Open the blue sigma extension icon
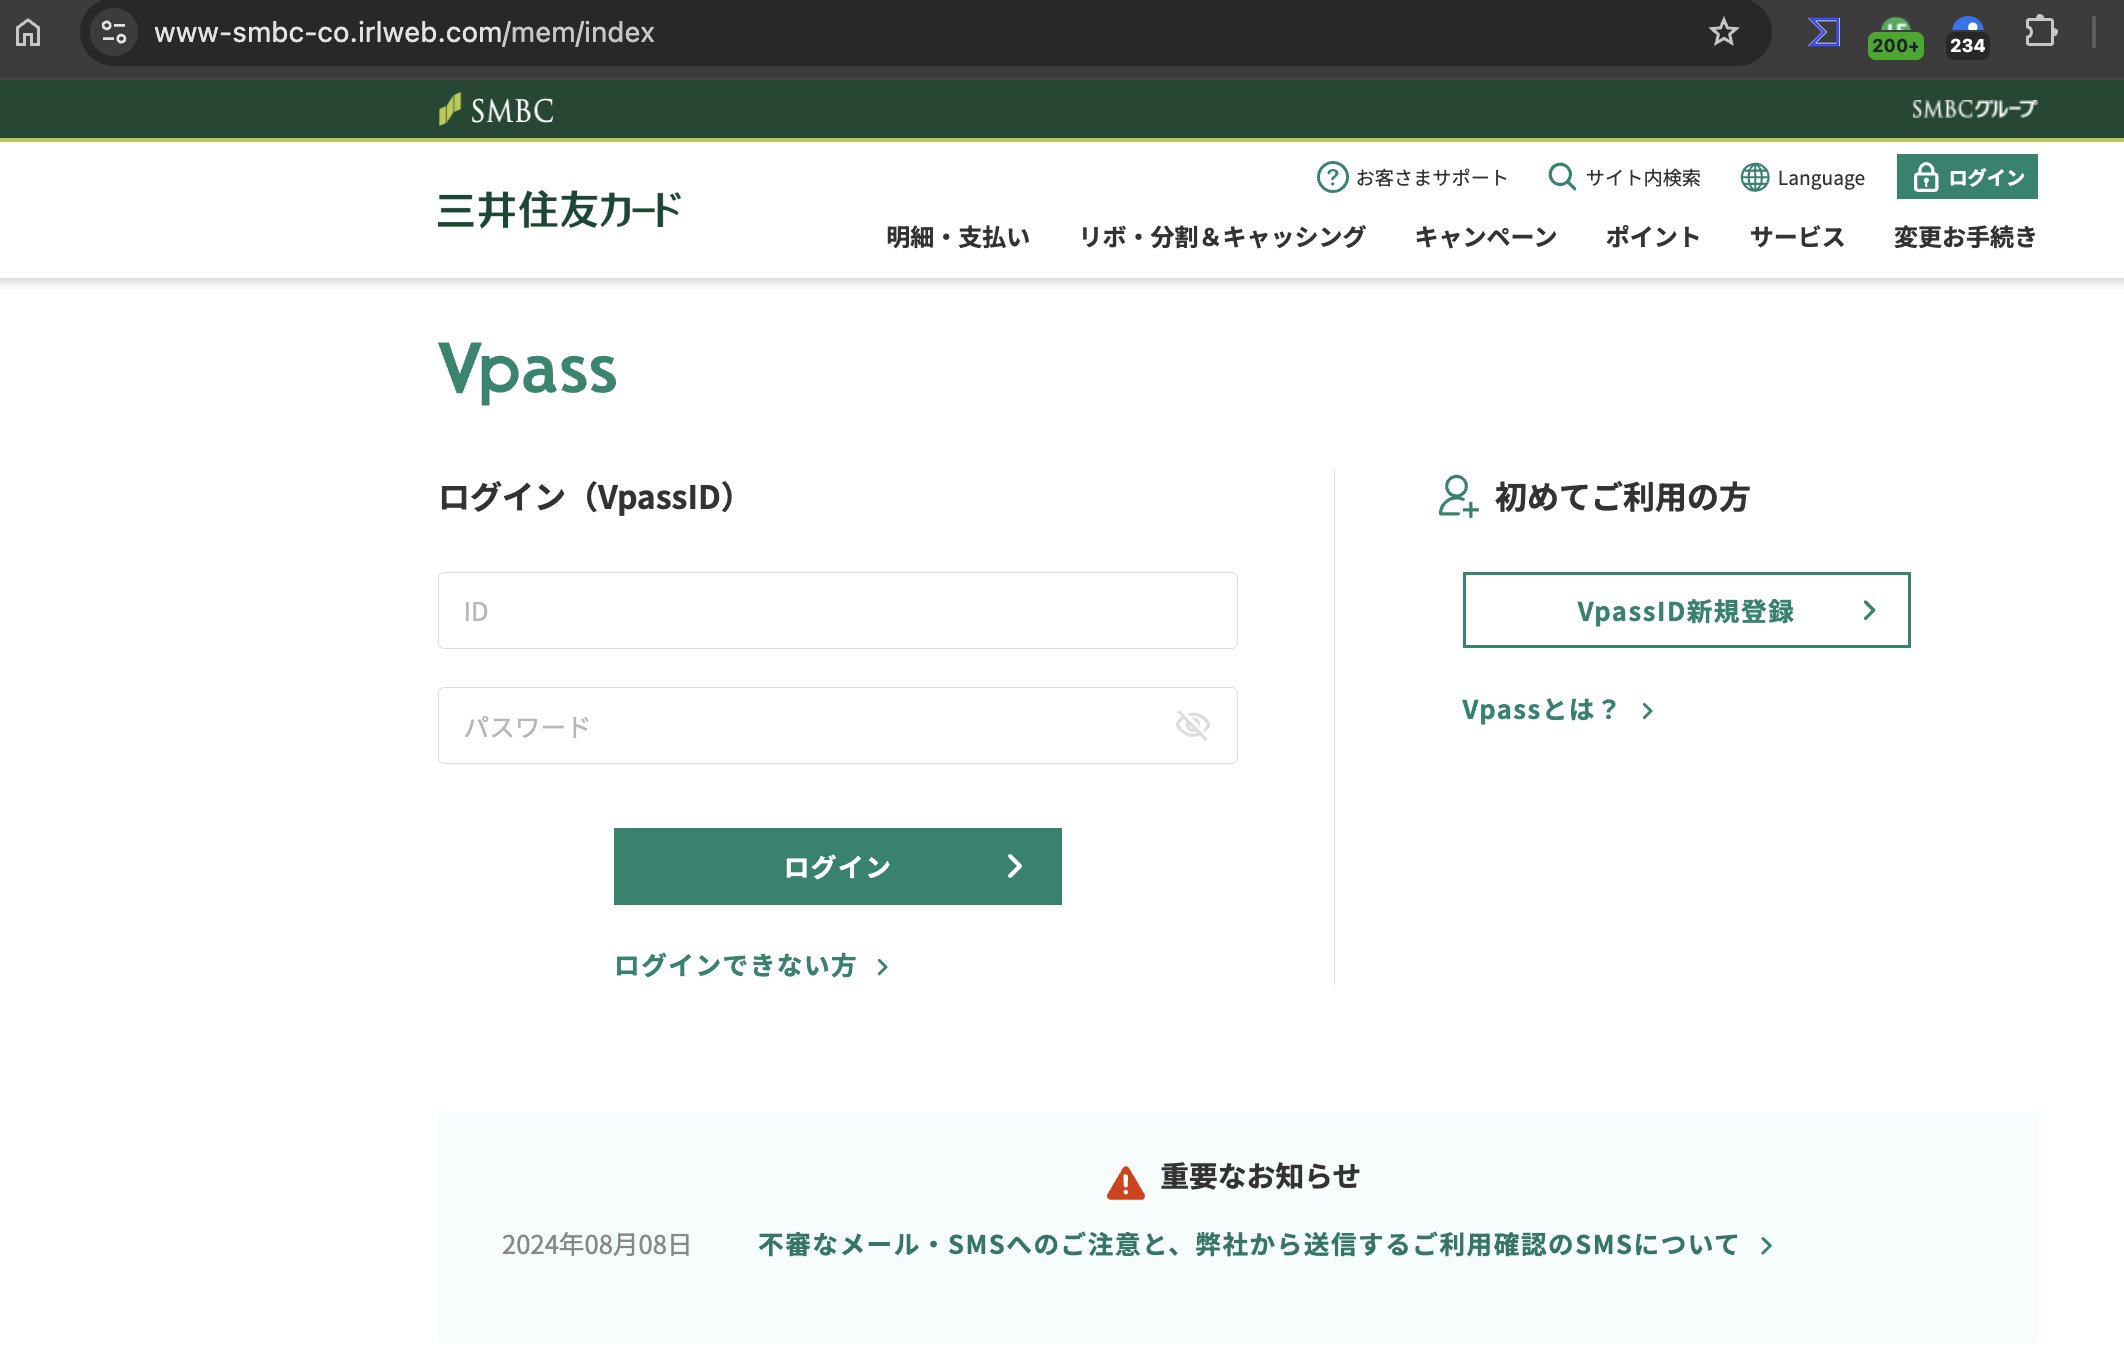 1824,33
